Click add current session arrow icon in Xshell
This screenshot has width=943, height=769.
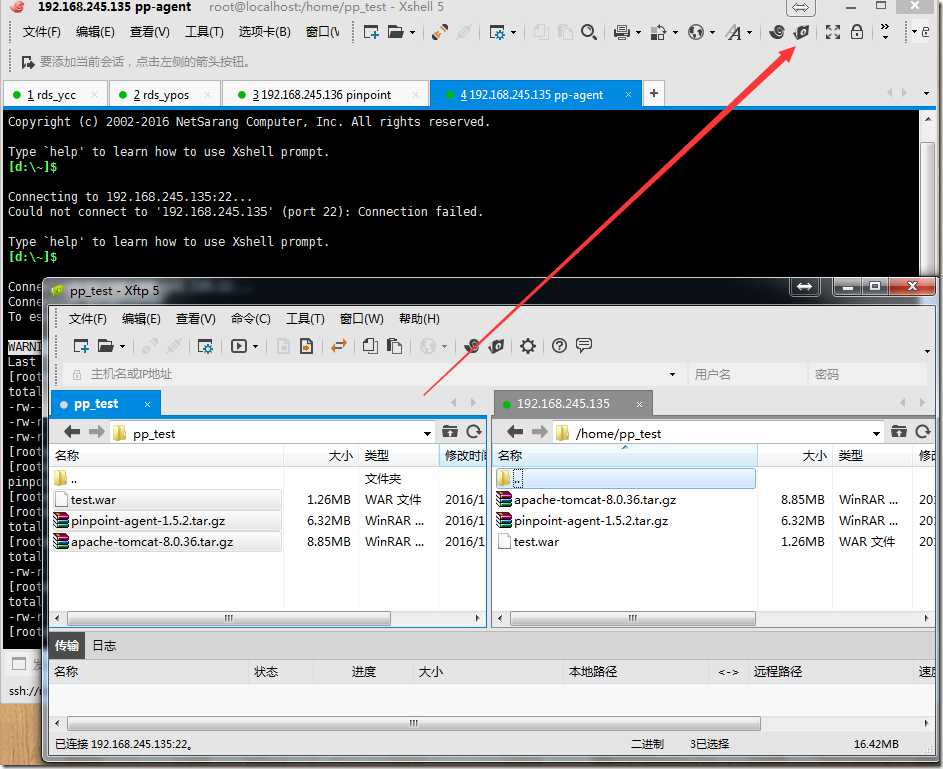coord(28,62)
